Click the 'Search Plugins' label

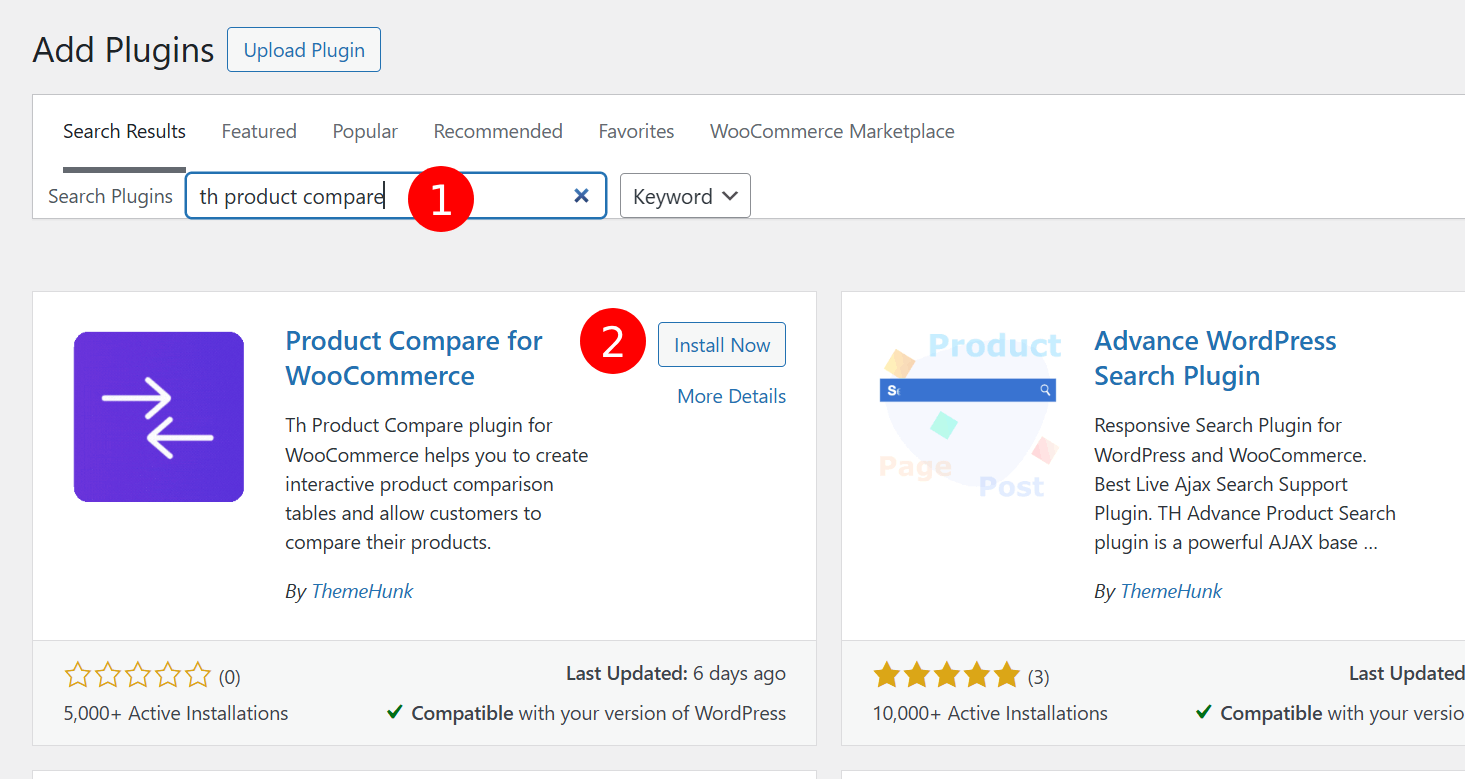point(110,196)
